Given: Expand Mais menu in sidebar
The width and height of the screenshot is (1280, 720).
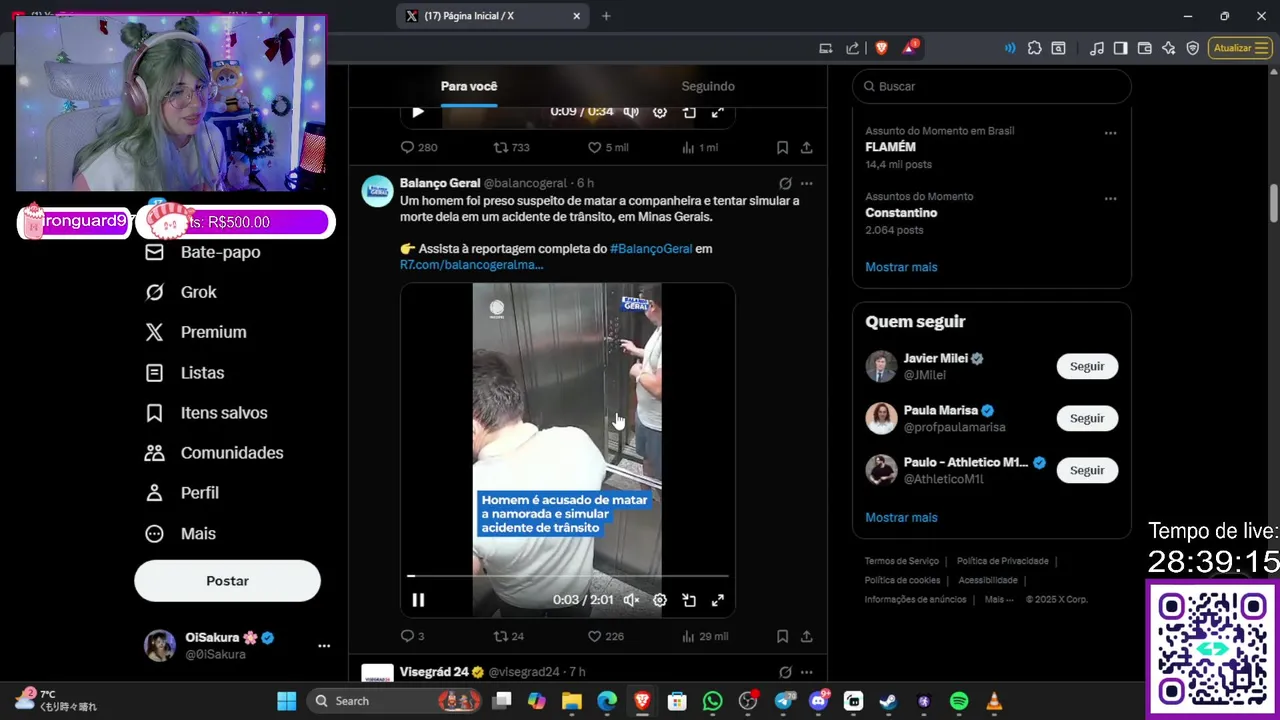Looking at the screenshot, I should point(181,534).
